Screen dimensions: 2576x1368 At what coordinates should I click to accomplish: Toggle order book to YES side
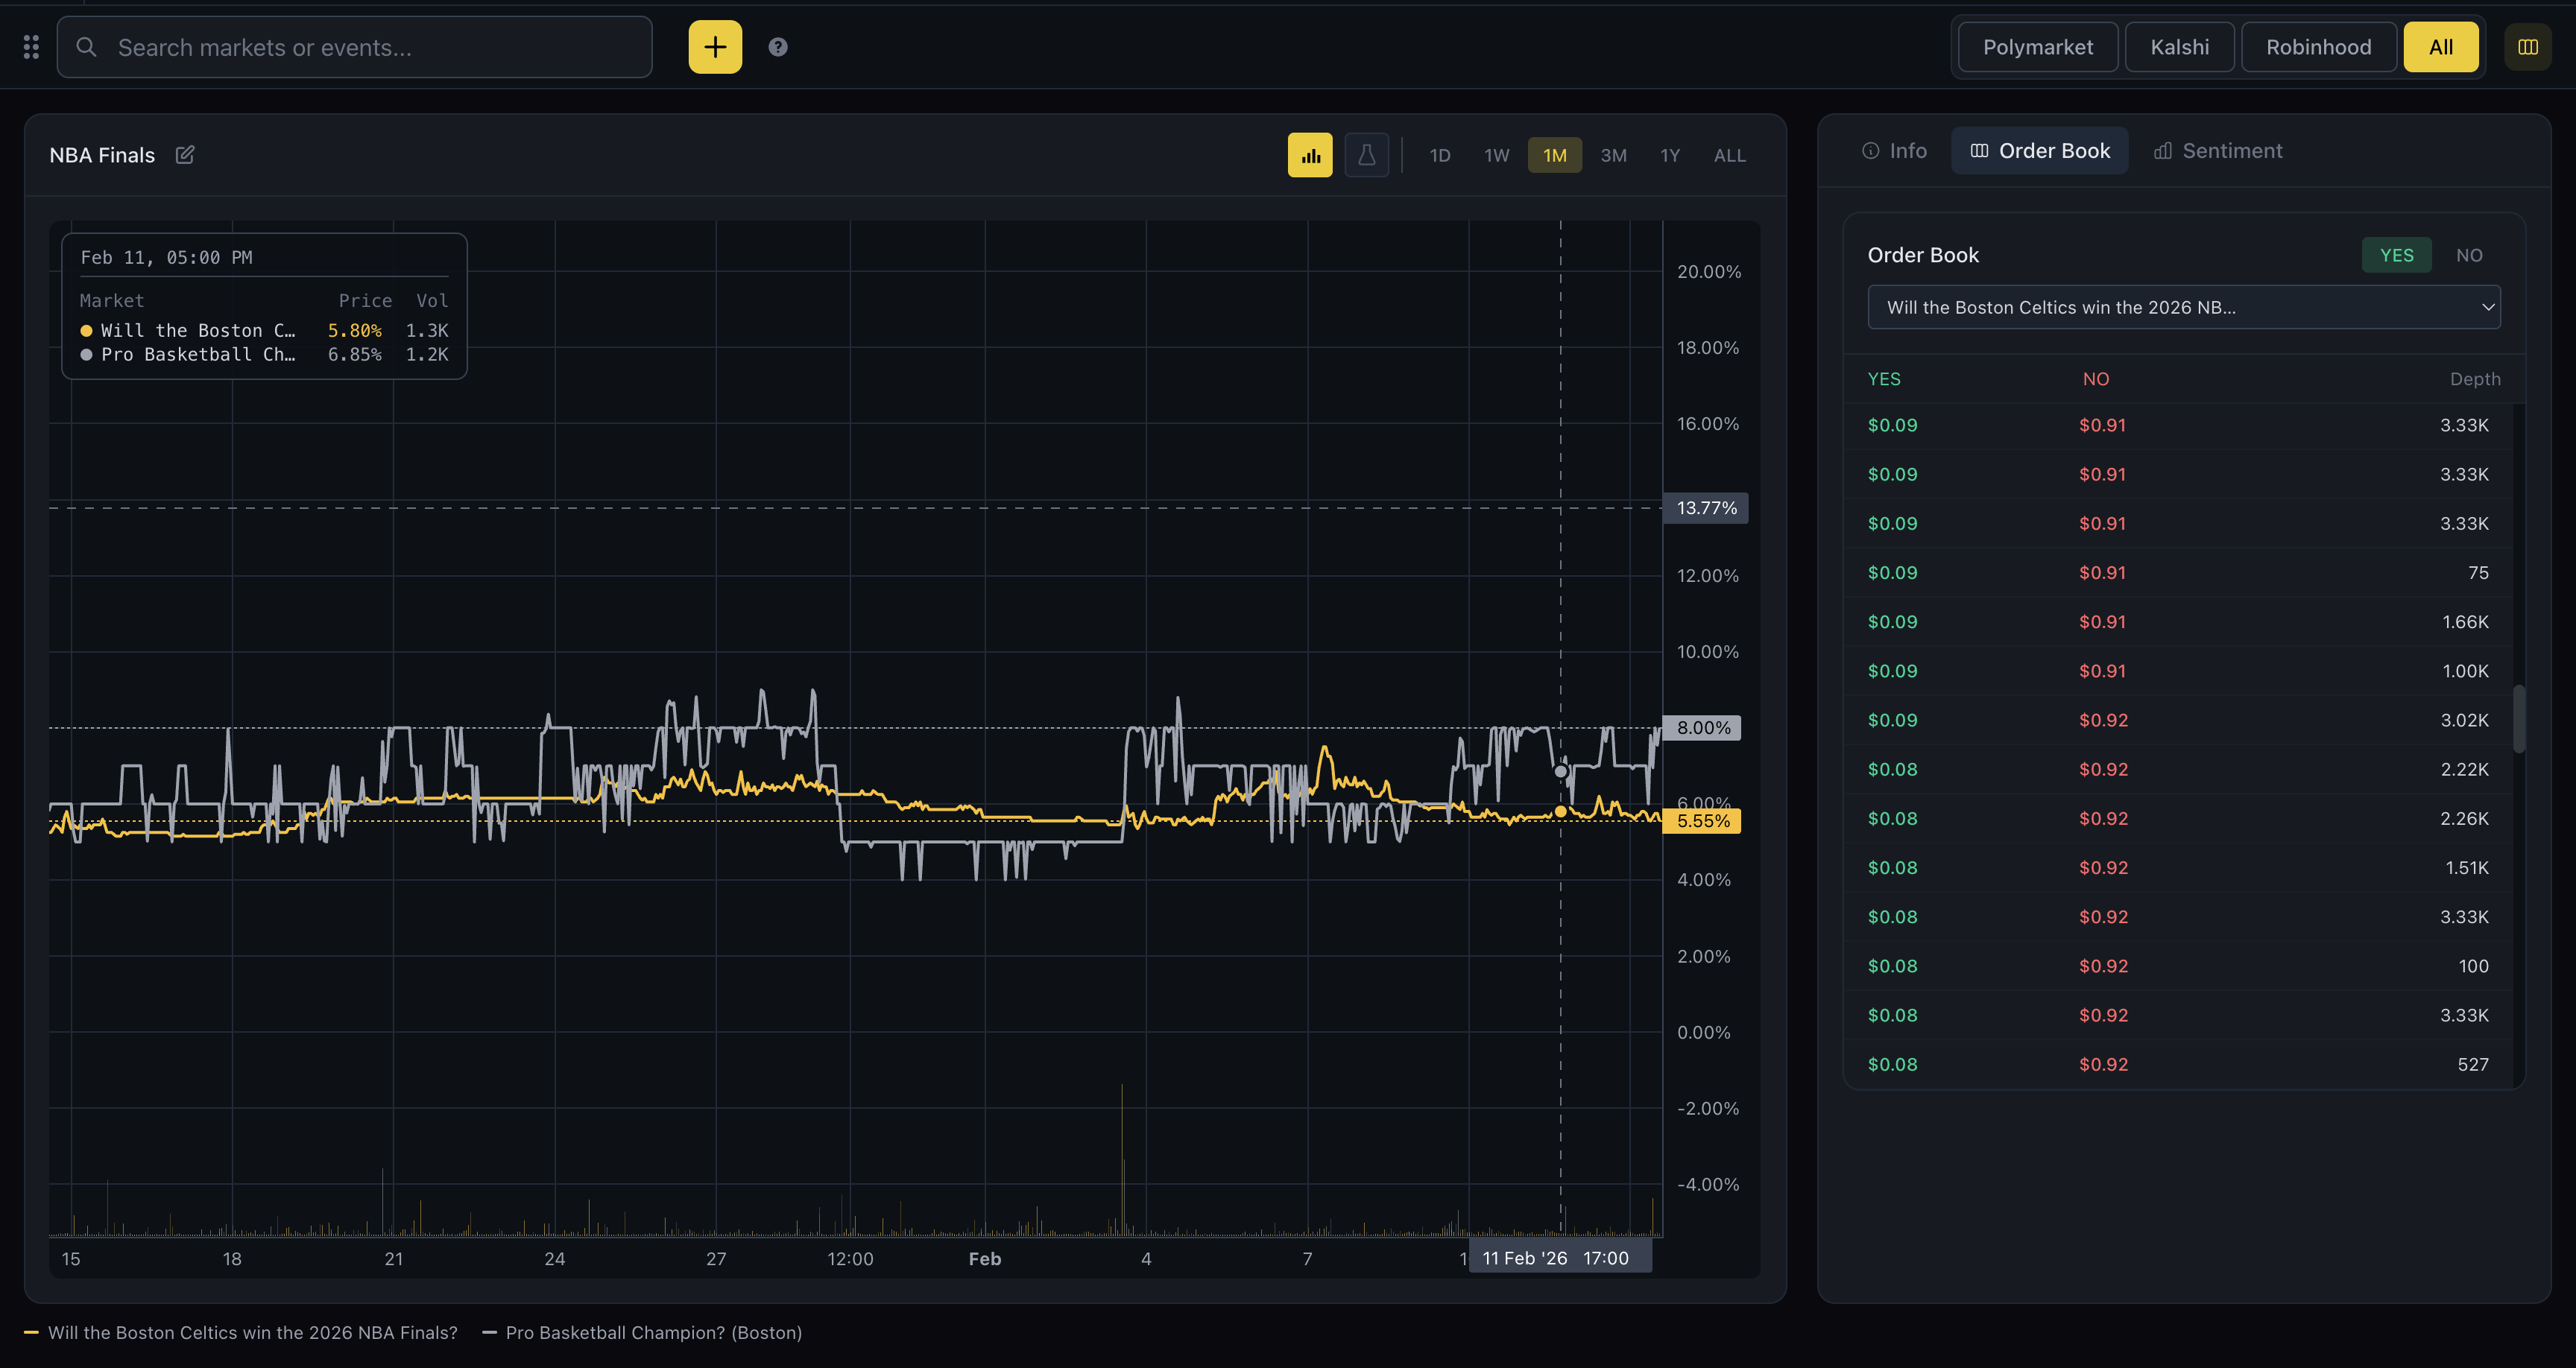tap(2396, 255)
